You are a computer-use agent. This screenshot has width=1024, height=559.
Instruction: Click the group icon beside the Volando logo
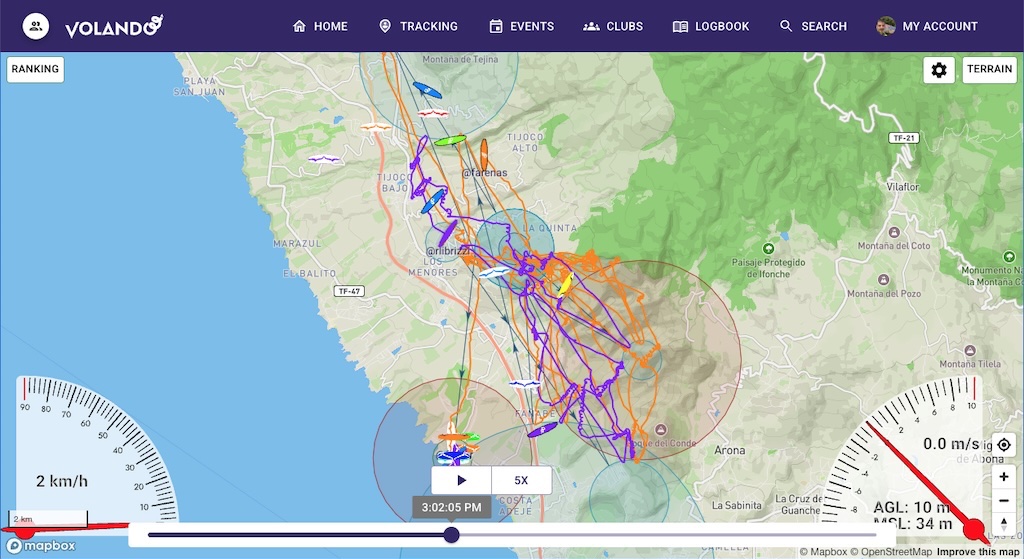click(36, 27)
